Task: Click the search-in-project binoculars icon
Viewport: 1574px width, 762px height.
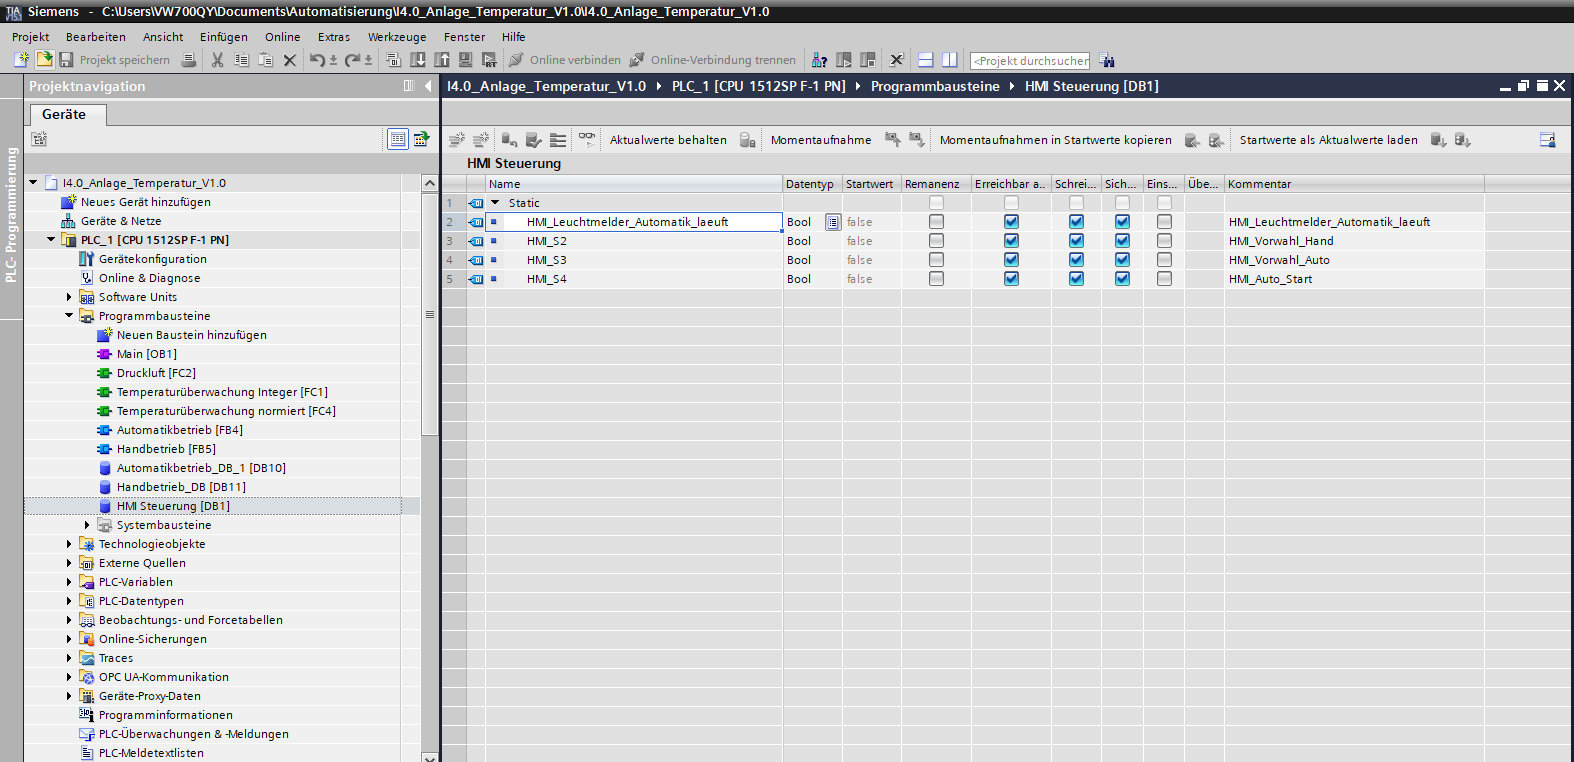Action: click(1107, 60)
